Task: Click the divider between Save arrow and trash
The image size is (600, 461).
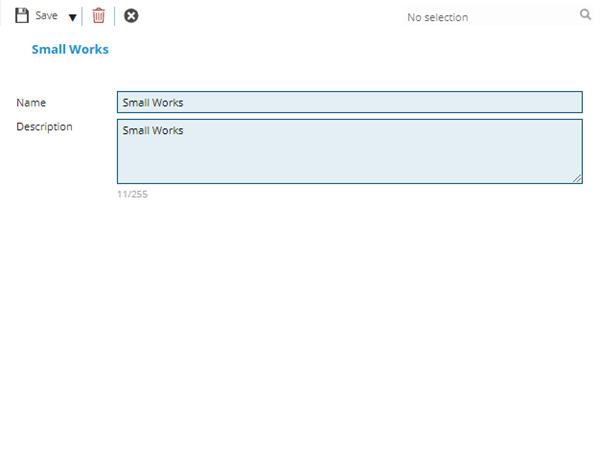Action: click(x=83, y=16)
